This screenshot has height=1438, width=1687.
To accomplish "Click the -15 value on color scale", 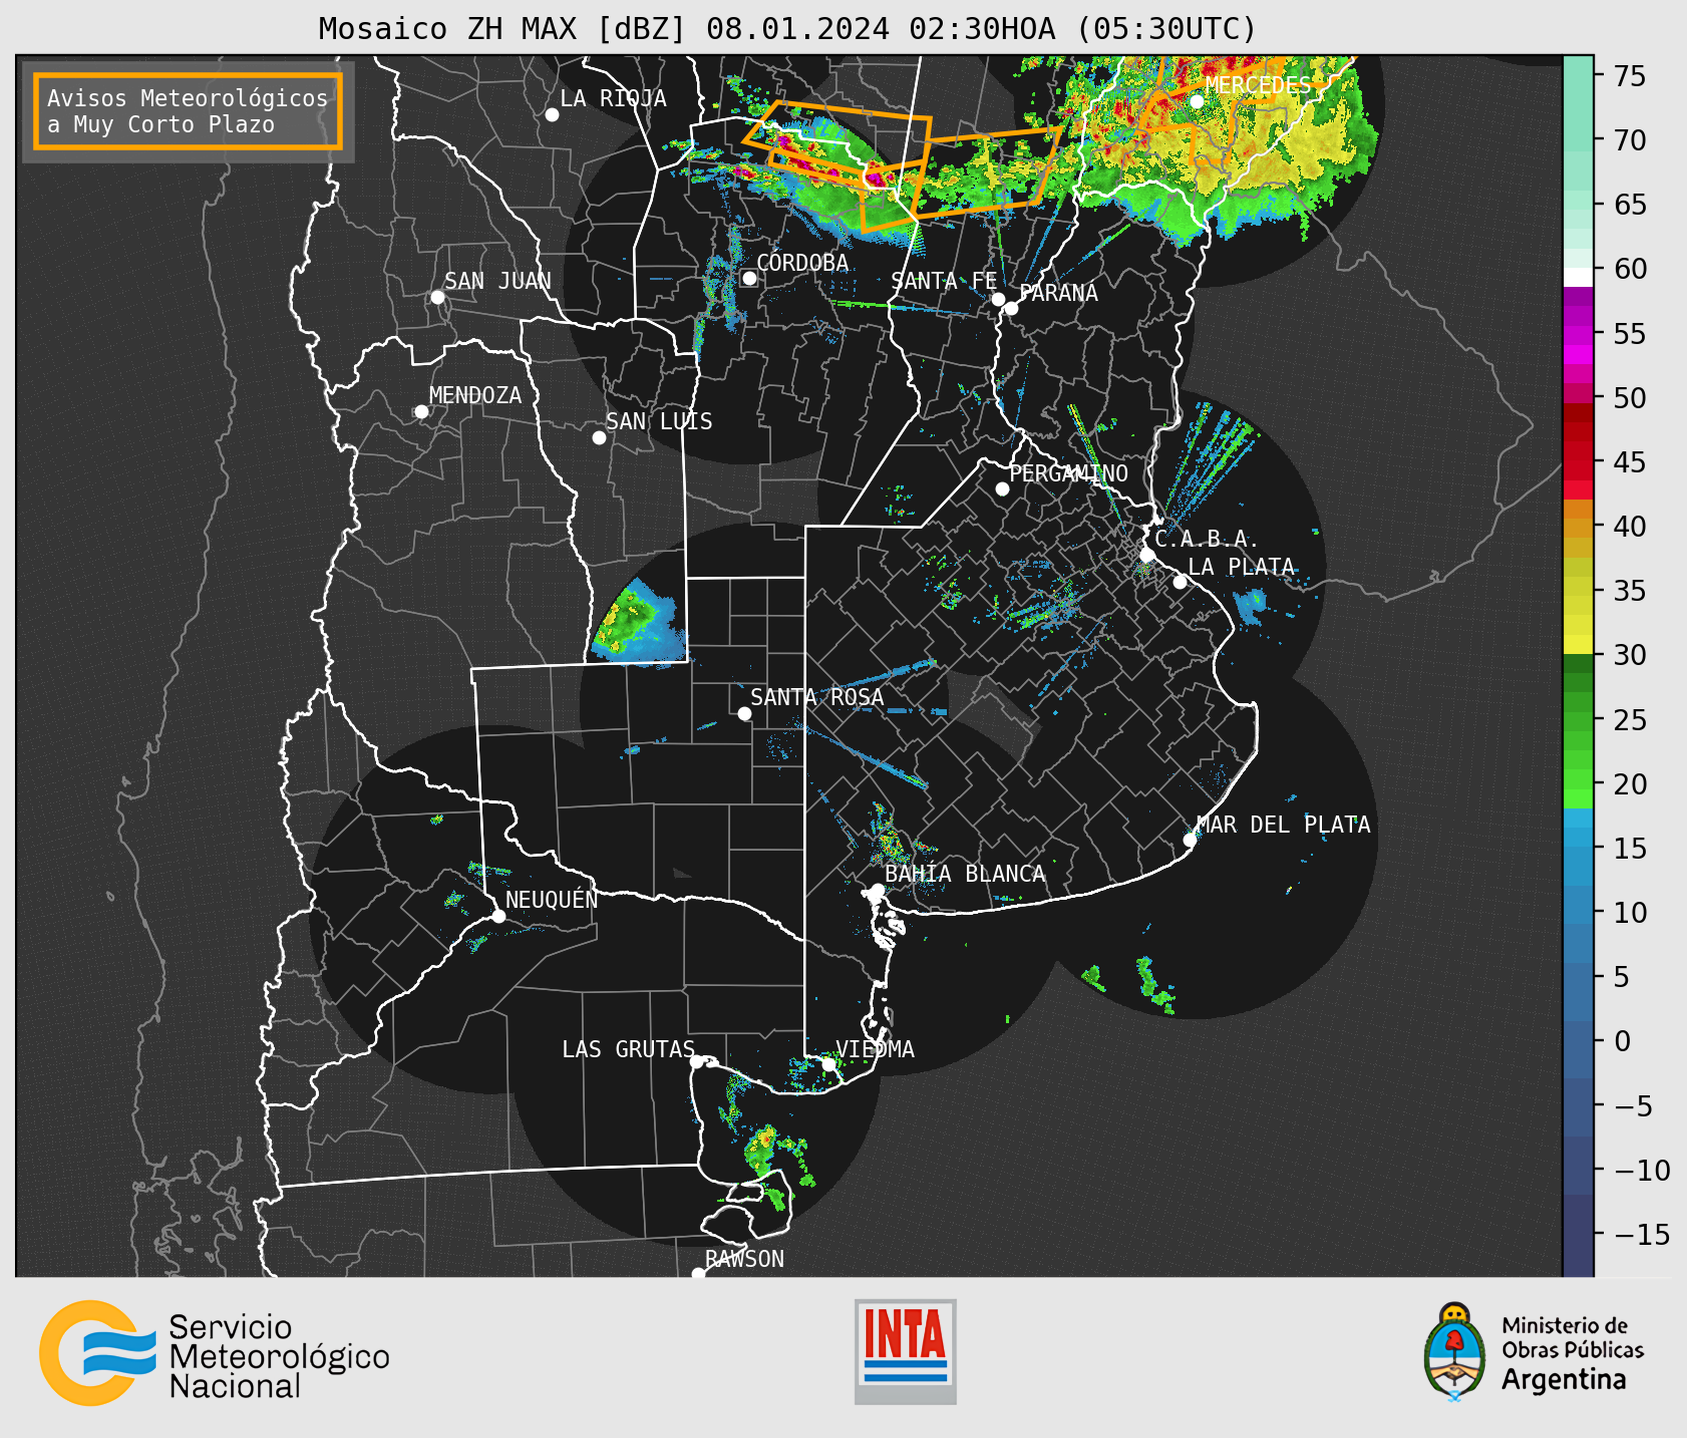I will coord(1641,1234).
